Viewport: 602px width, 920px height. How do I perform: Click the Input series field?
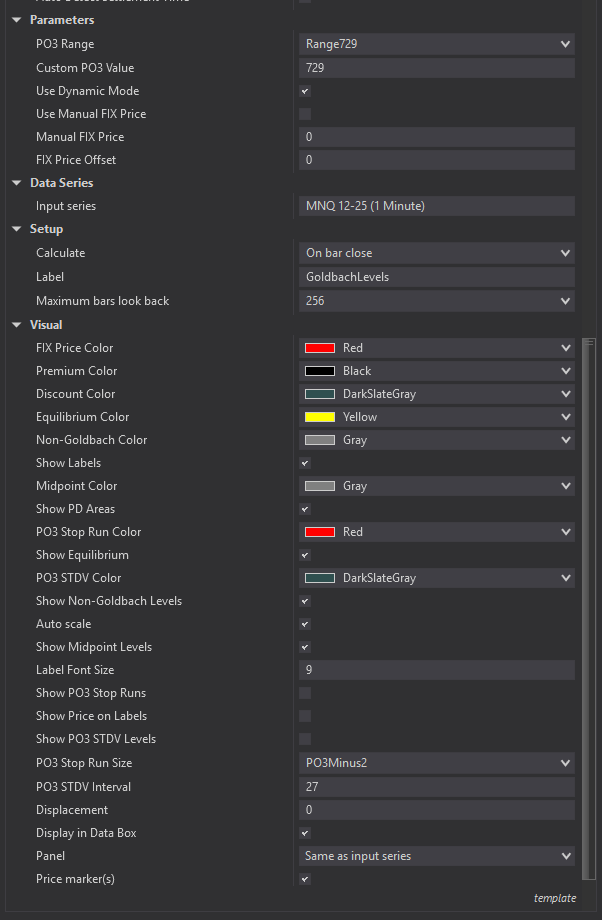pos(436,206)
